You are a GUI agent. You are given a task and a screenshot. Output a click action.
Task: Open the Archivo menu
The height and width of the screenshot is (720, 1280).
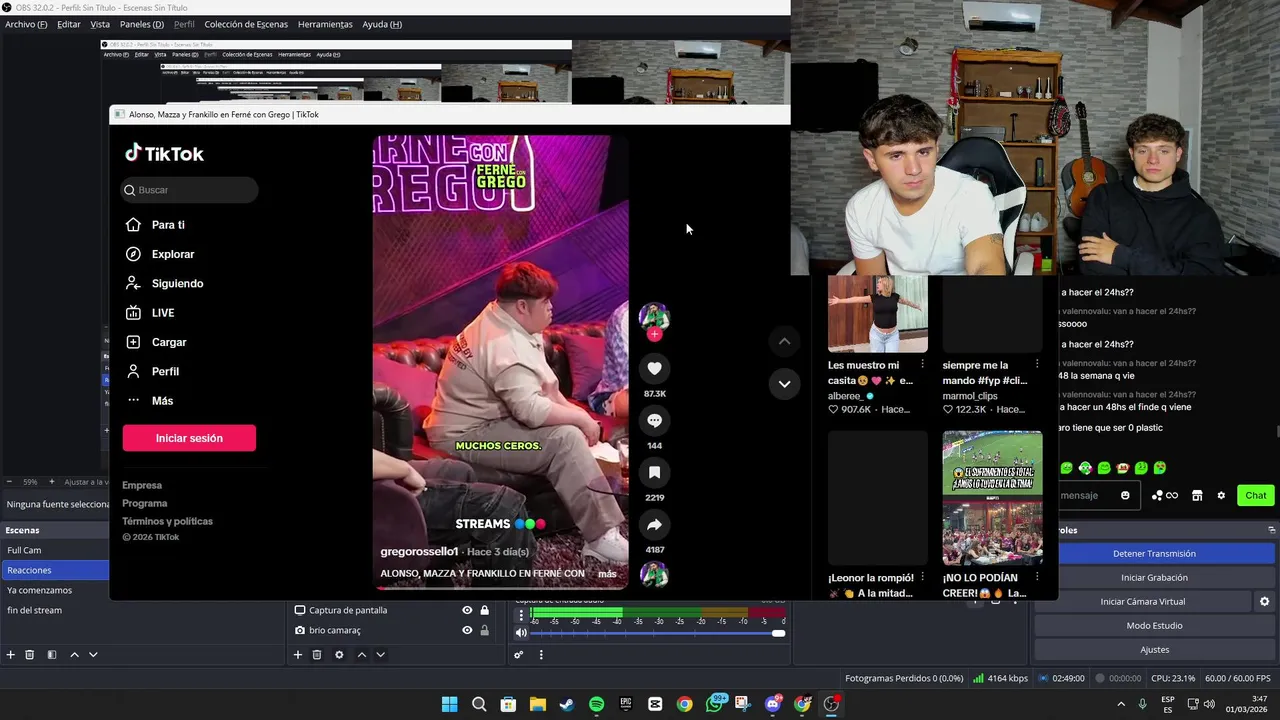point(26,24)
